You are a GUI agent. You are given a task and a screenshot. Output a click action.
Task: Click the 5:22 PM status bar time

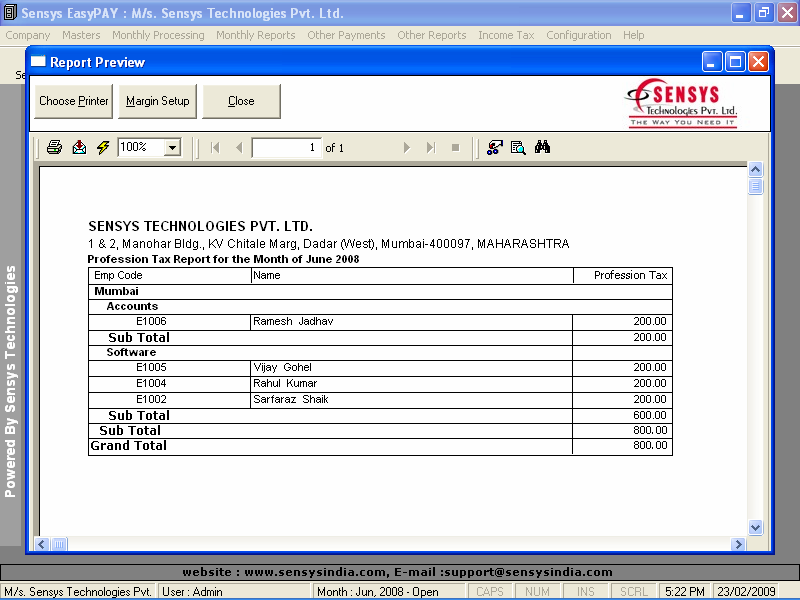pos(685,592)
